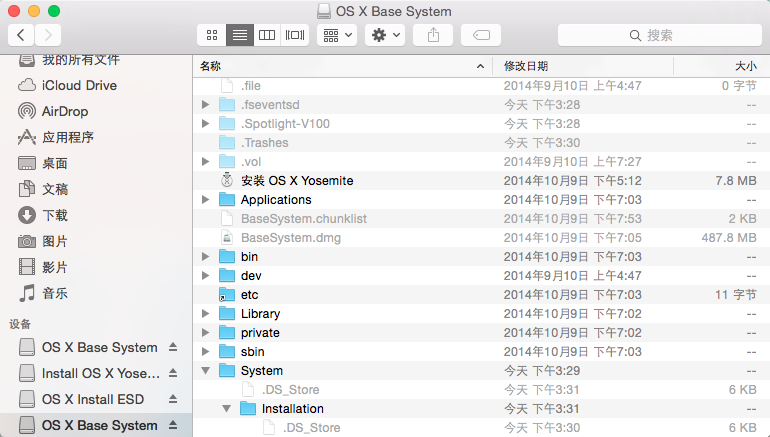Viewport: 770px width, 437px height.
Task: Switch to list view
Action: [x=240, y=35]
